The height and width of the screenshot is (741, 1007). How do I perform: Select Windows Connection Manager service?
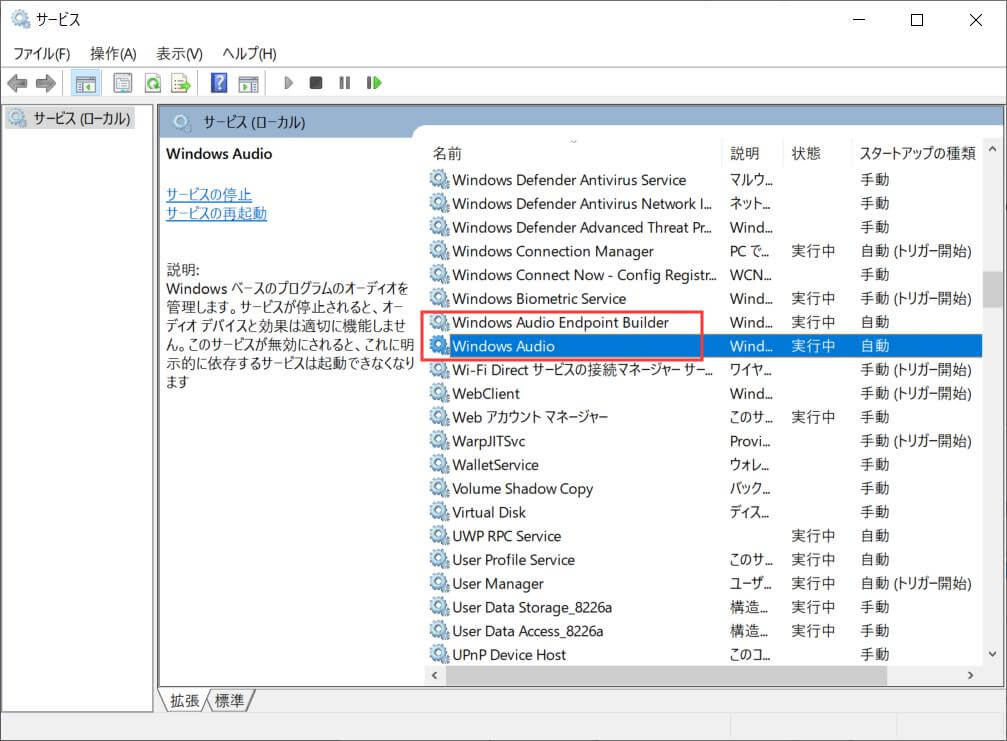[x=553, y=251]
